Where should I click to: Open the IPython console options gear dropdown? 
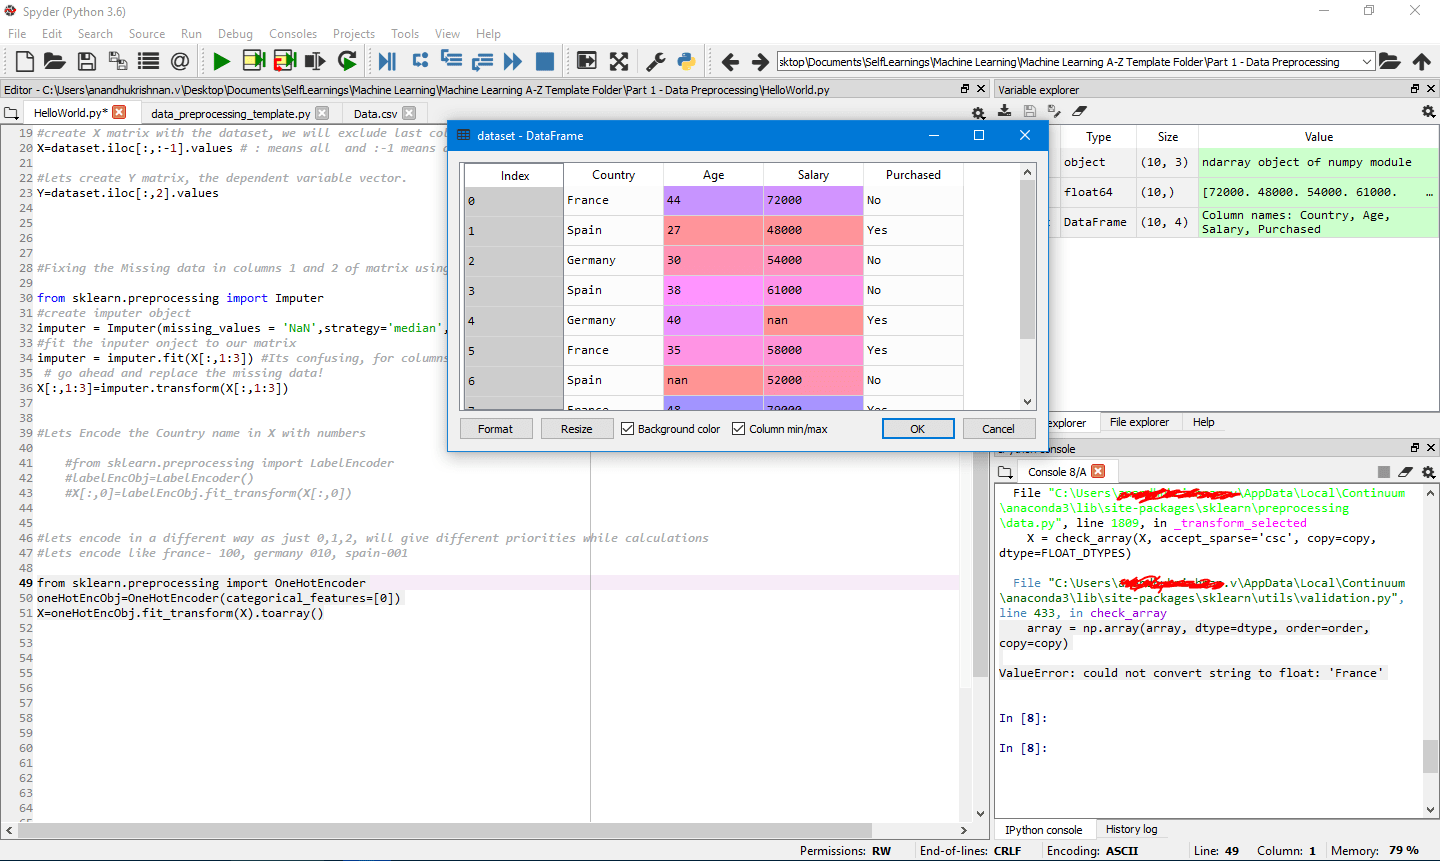click(1428, 471)
